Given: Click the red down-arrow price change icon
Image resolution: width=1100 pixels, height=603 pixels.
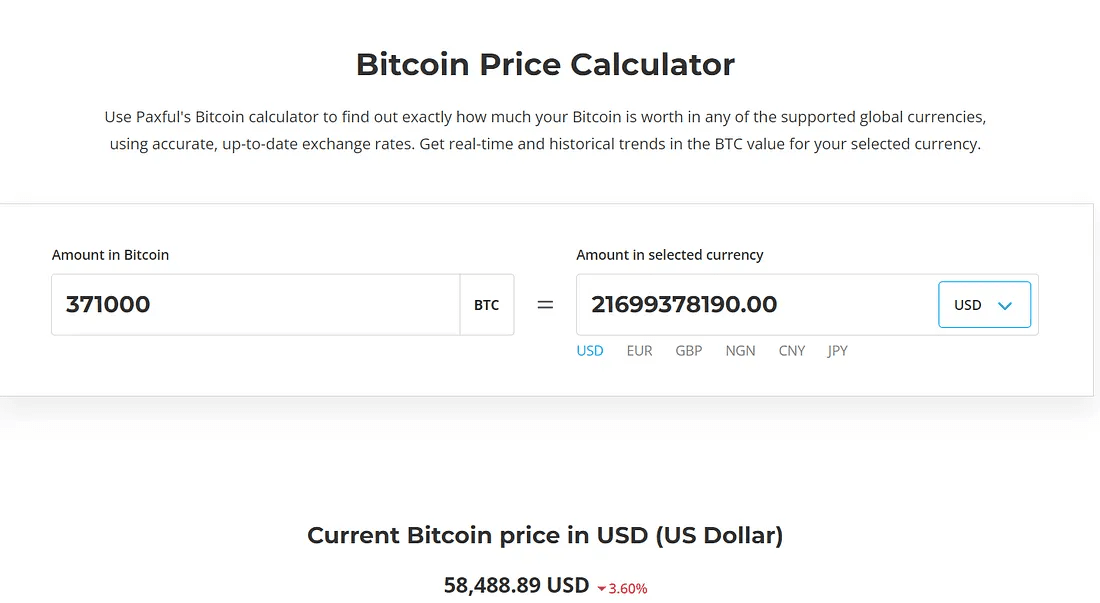Looking at the screenshot, I should pyautogui.click(x=602, y=589).
